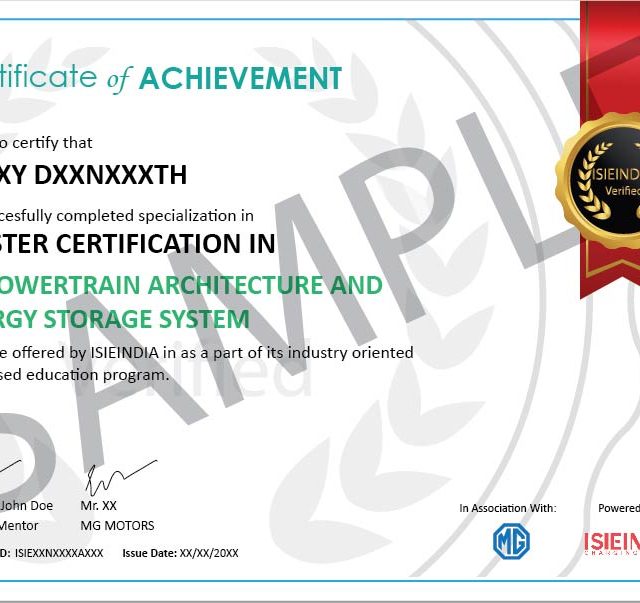Click the signature above Mr. XX
Viewport: 640px width, 603px height.
(x=121, y=478)
